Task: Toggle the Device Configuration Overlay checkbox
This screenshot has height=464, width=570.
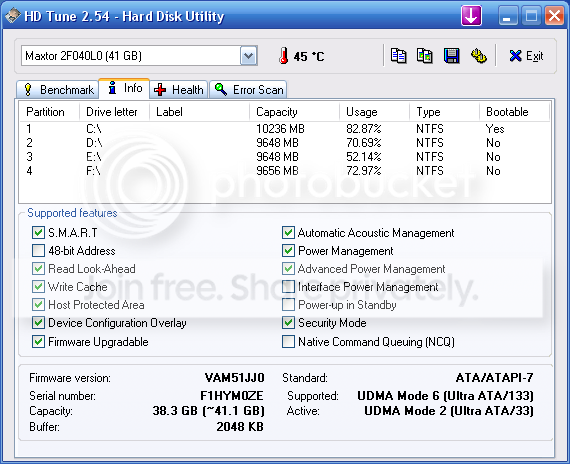Action: 38,323
